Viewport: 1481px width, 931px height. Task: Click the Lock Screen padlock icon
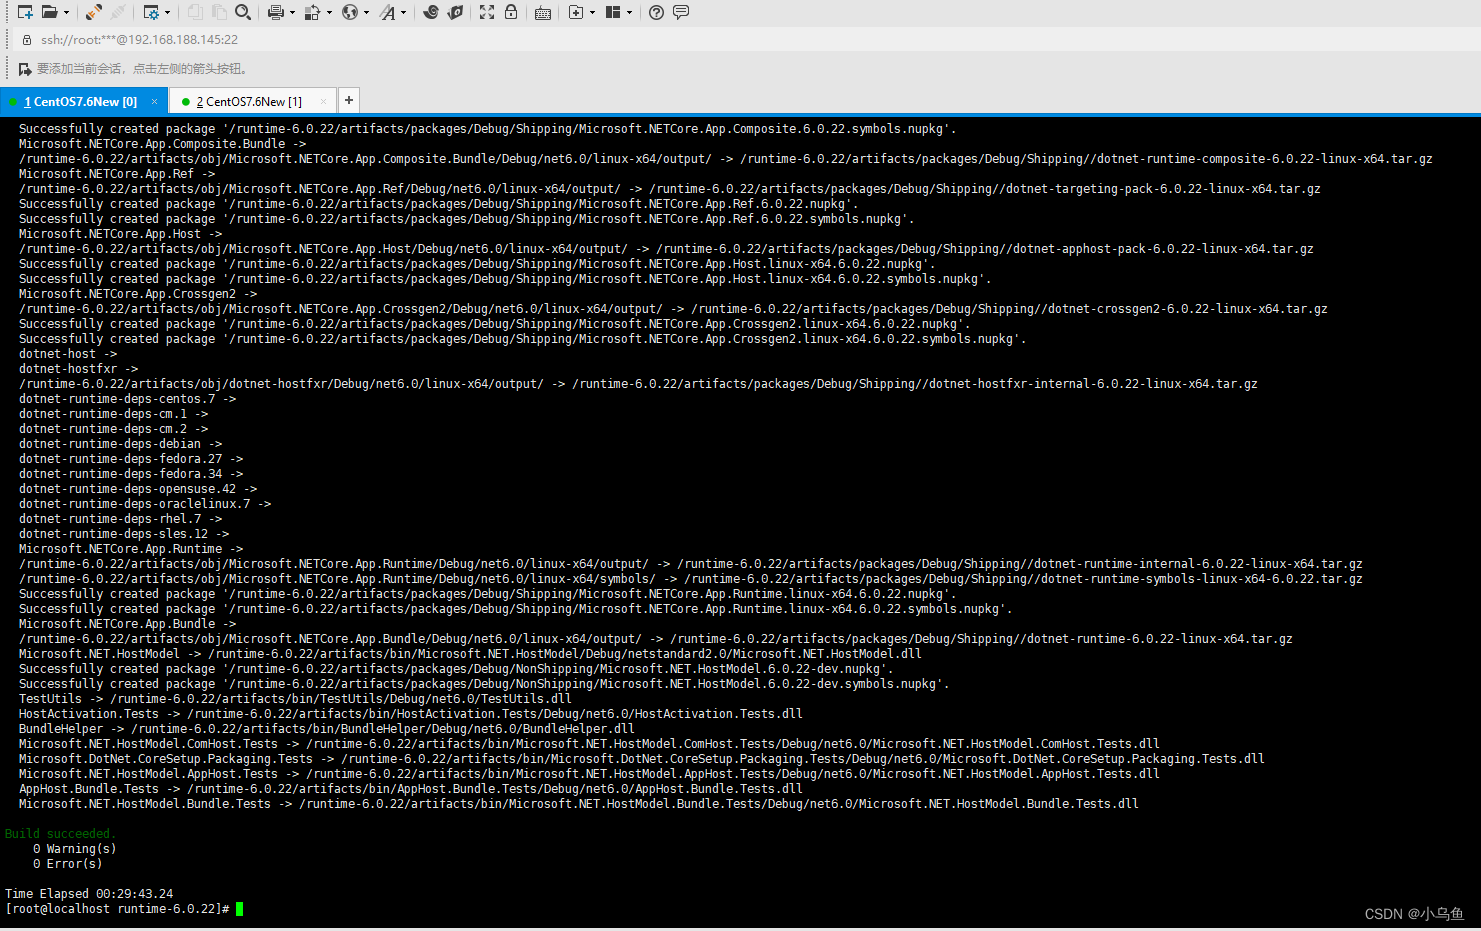[x=511, y=12]
